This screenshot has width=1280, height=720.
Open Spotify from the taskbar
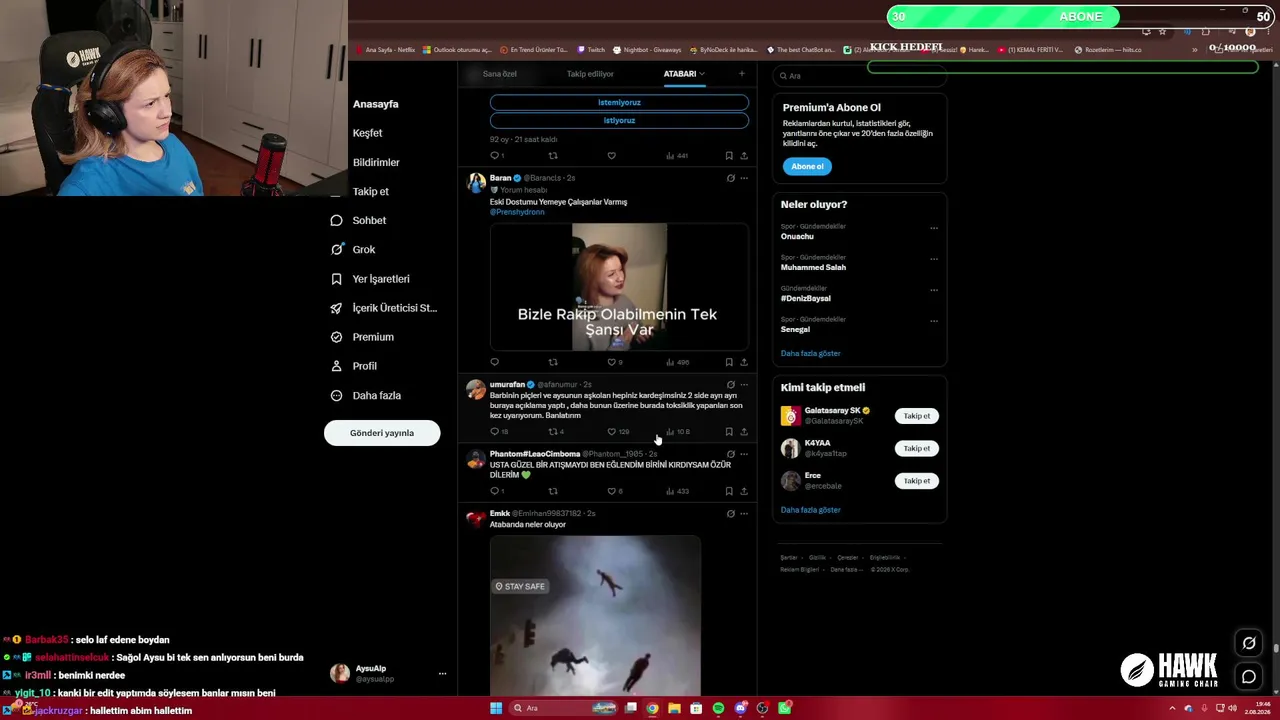click(x=718, y=708)
